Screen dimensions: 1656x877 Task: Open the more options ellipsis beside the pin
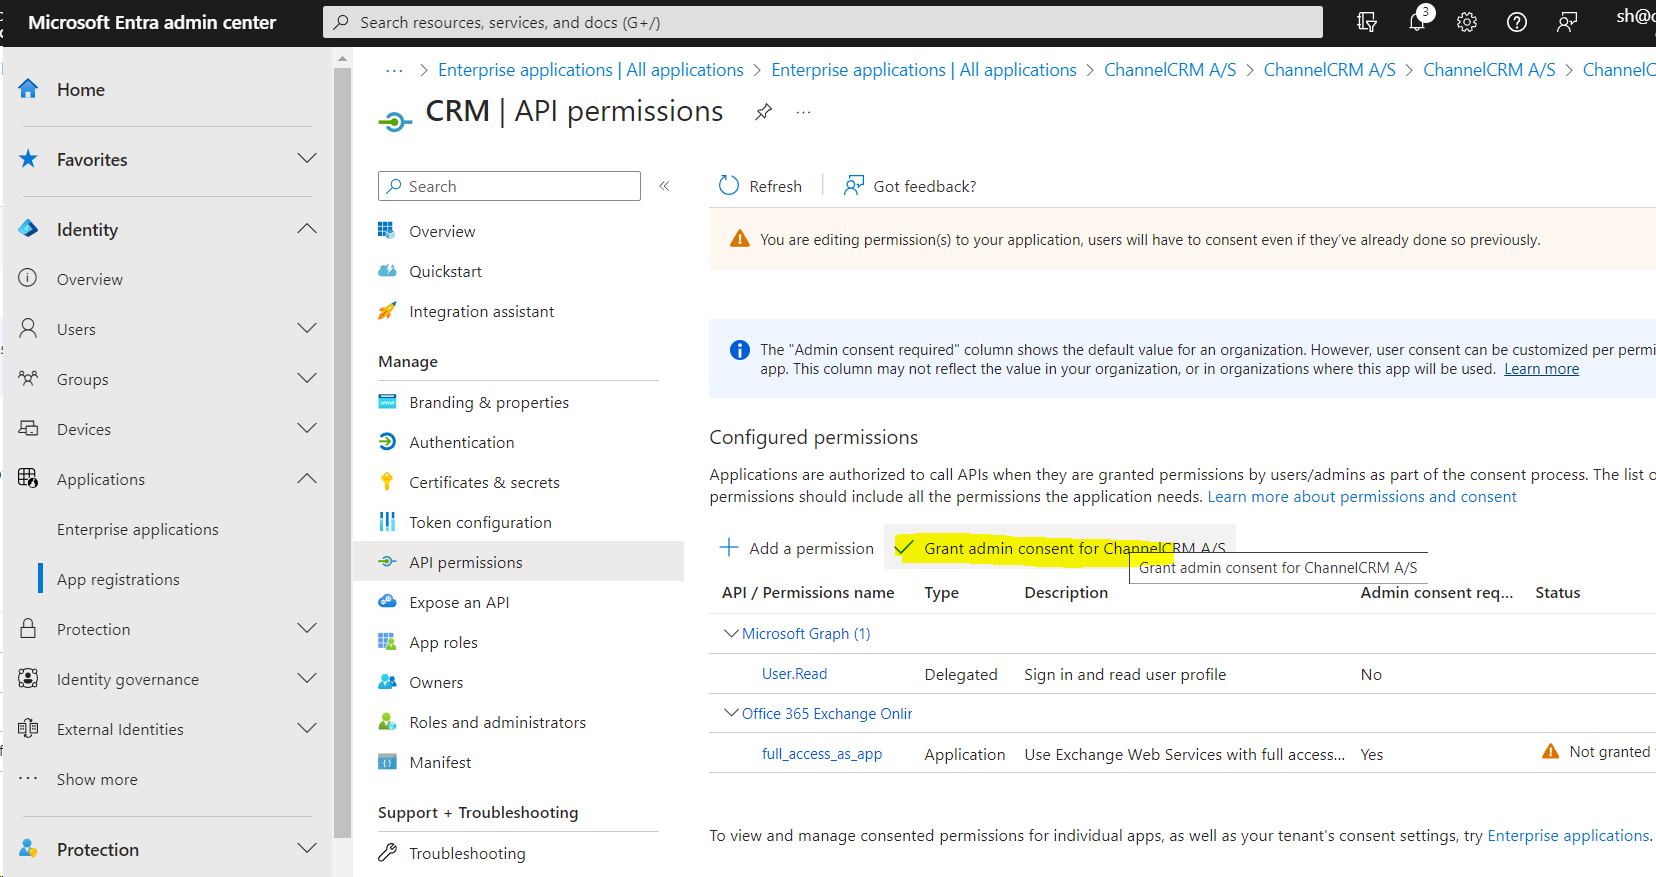(803, 112)
